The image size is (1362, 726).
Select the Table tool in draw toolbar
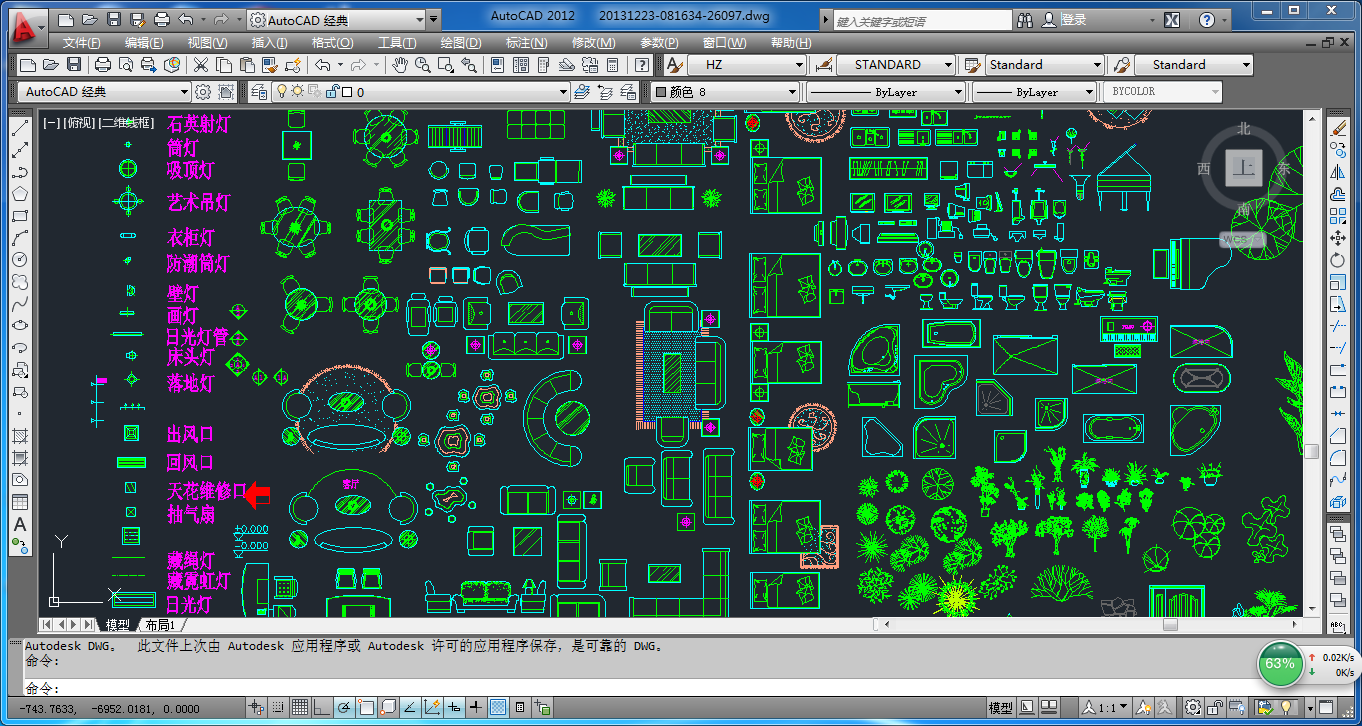point(20,502)
